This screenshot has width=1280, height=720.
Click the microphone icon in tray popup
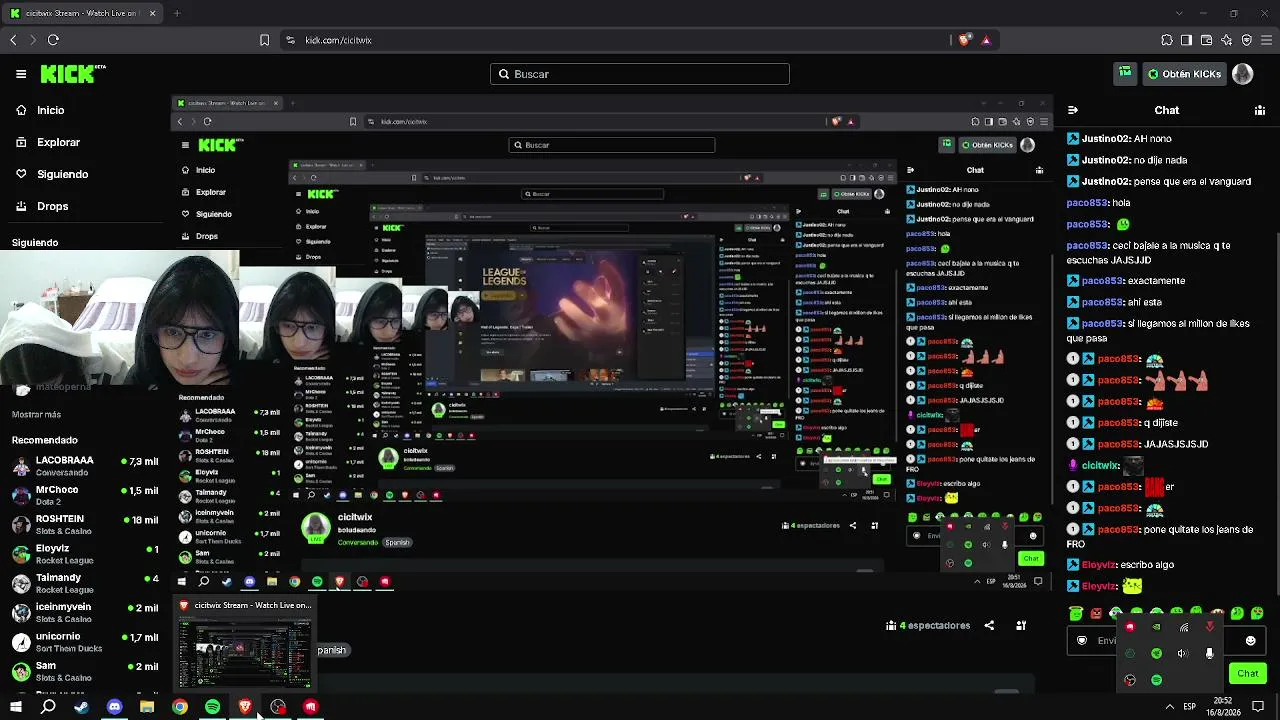(1209, 653)
